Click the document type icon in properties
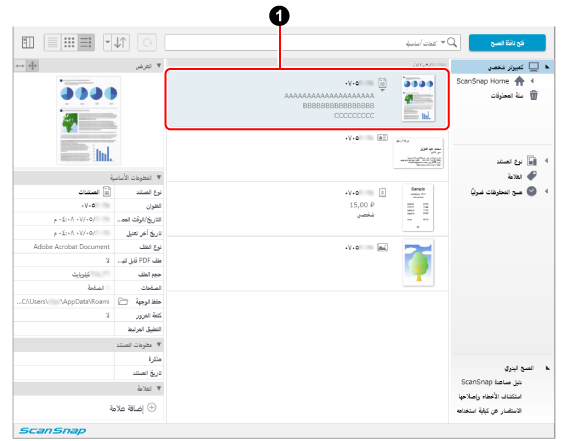This screenshot has height=441, width=568. click(x=107, y=191)
